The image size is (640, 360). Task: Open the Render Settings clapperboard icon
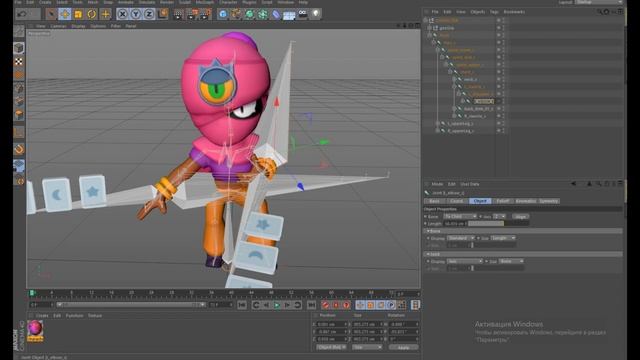(206, 15)
